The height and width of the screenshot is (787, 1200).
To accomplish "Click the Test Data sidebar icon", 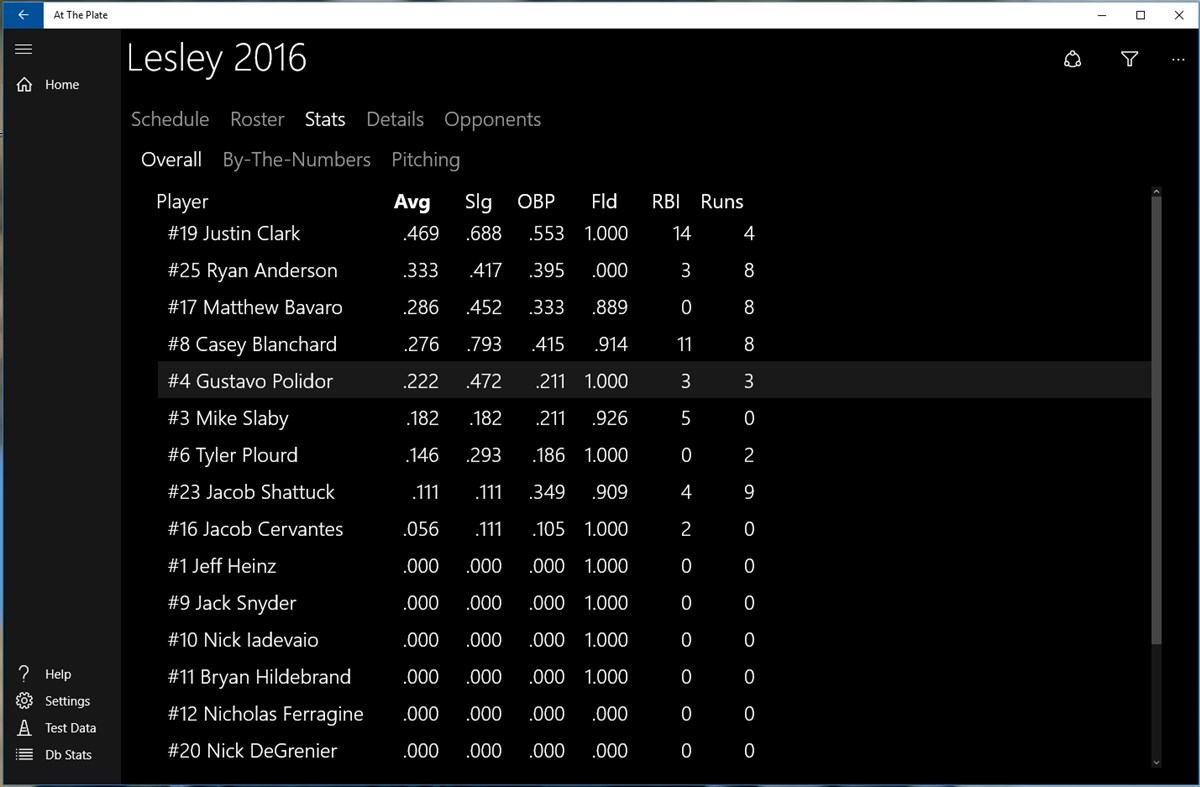I will [x=23, y=727].
